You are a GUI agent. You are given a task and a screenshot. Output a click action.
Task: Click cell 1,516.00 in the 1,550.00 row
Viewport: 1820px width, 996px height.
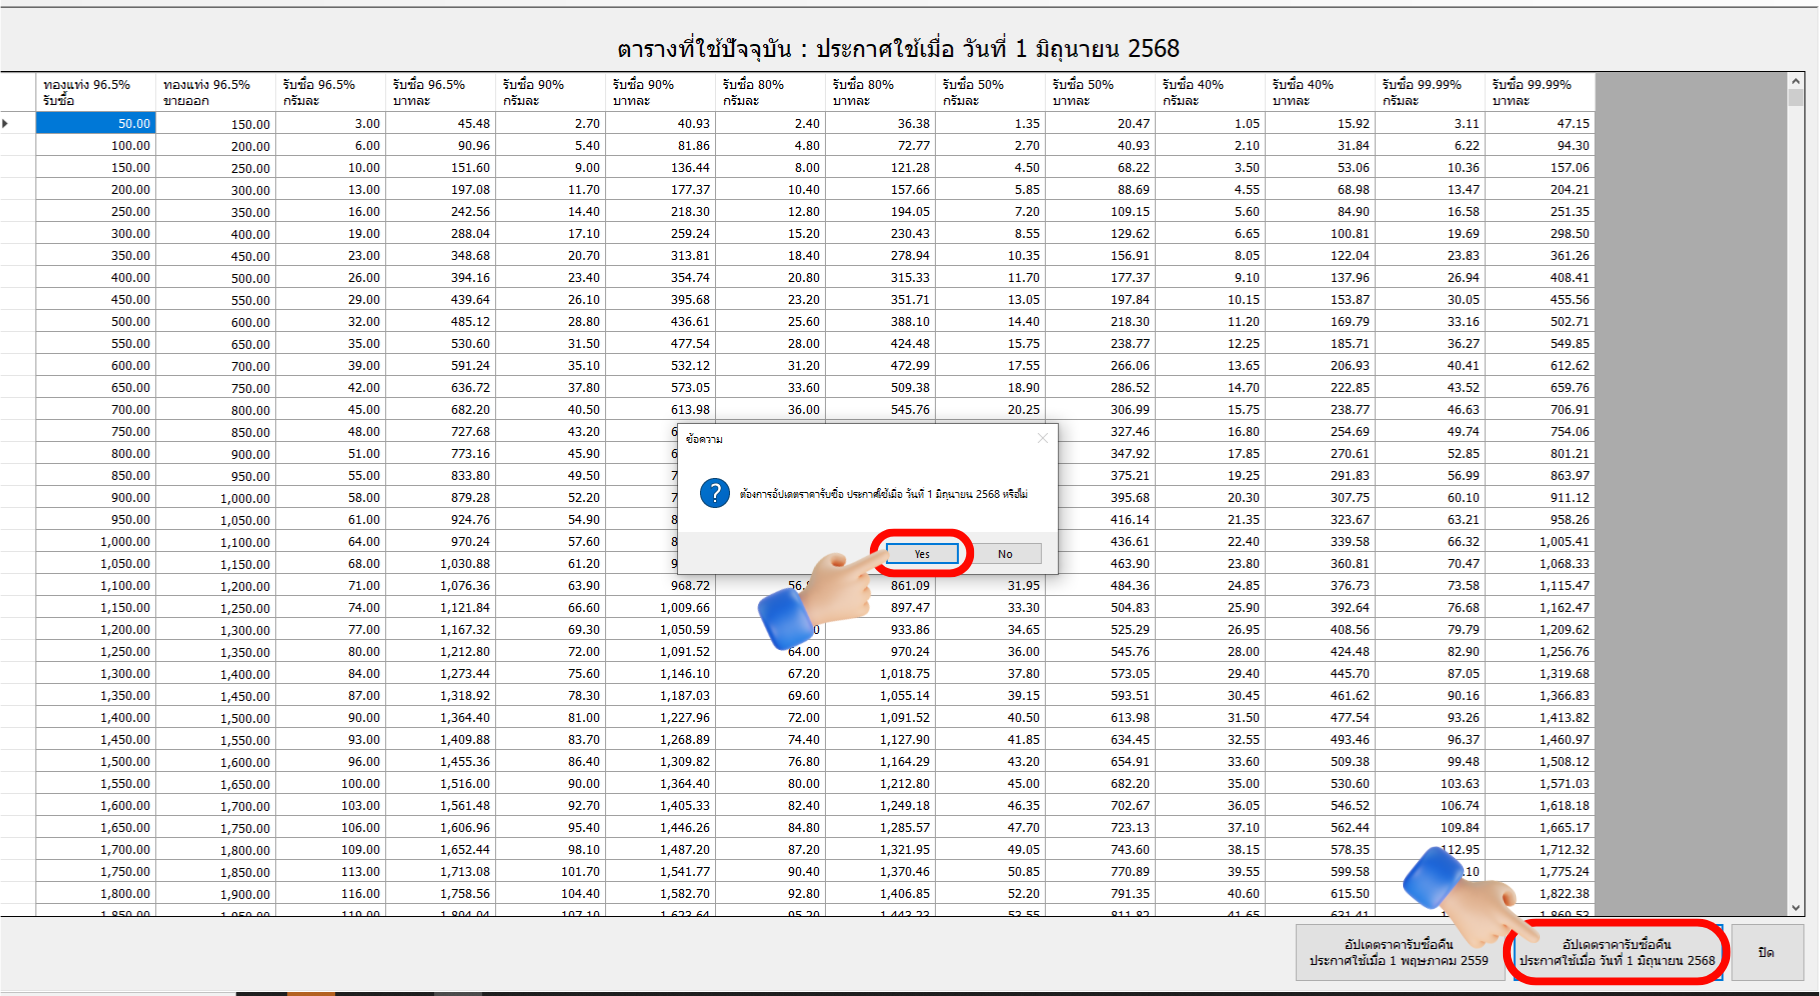[441, 783]
